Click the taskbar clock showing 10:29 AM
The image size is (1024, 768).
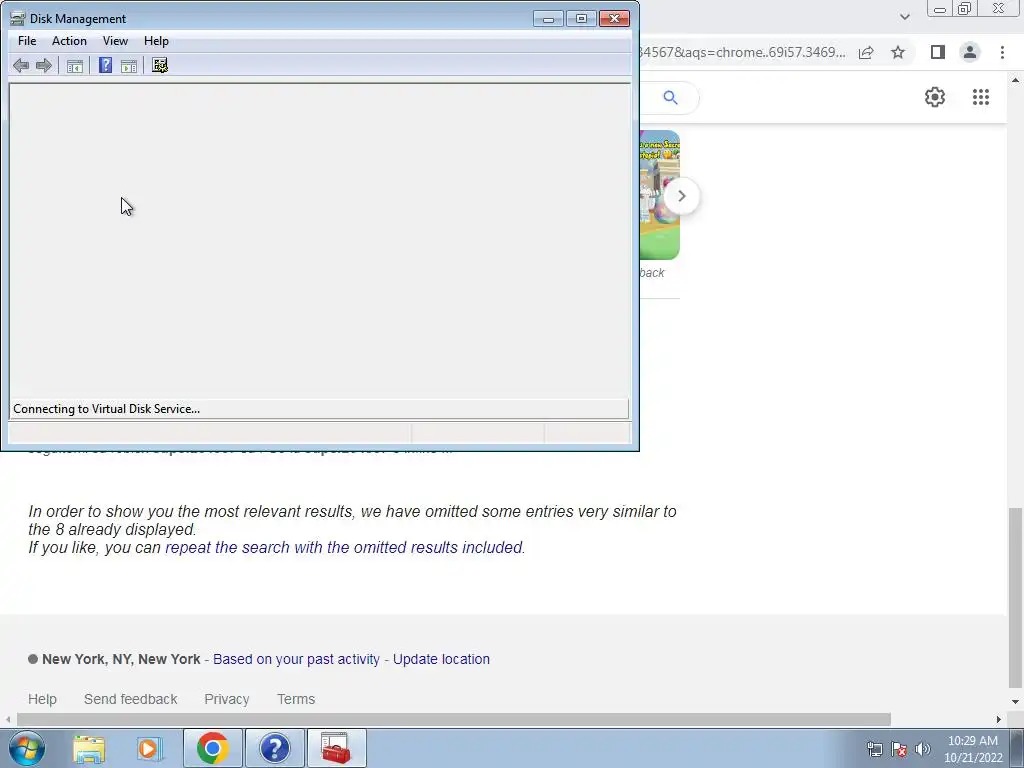point(973,749)
